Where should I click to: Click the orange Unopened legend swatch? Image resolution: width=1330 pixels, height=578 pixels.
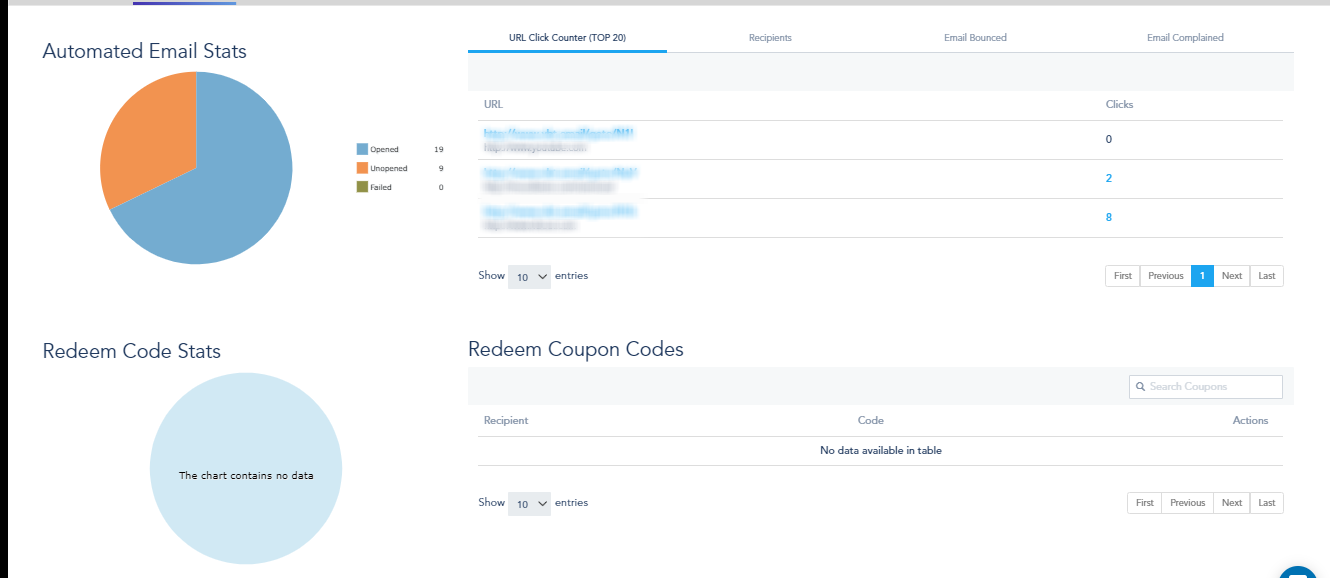362,168
